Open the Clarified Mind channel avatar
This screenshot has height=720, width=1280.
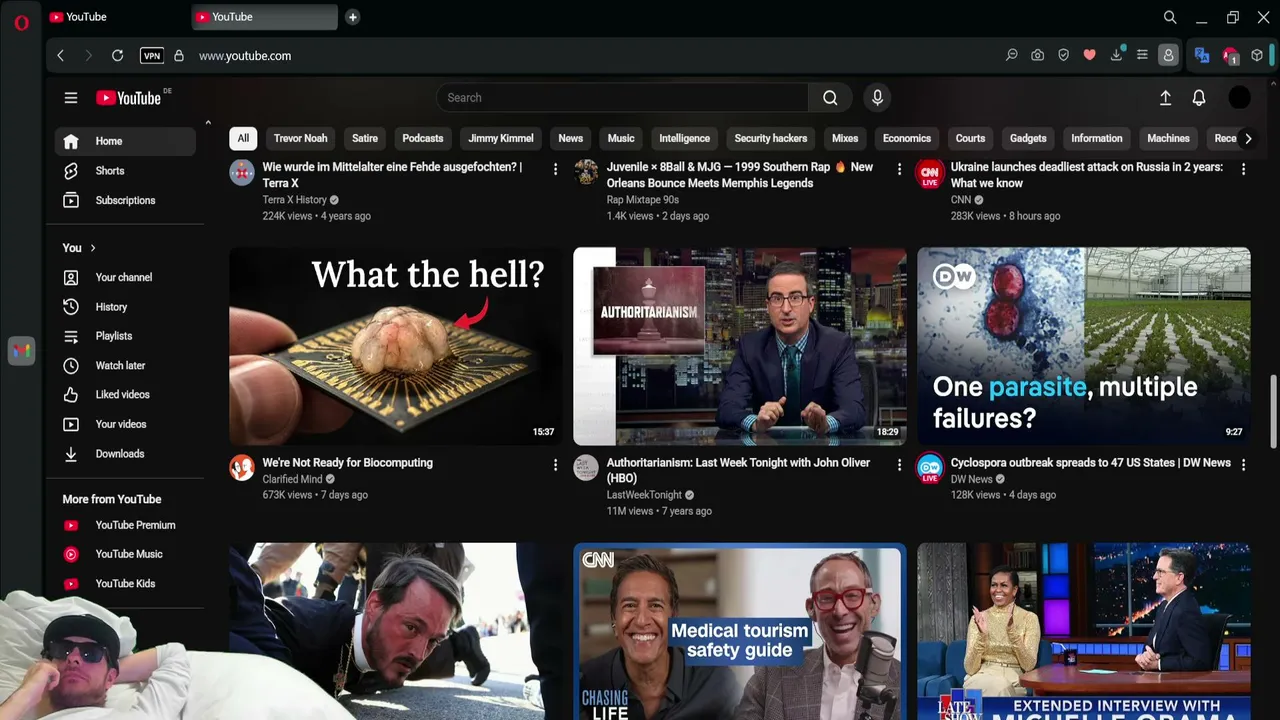(x=242, y=468)
